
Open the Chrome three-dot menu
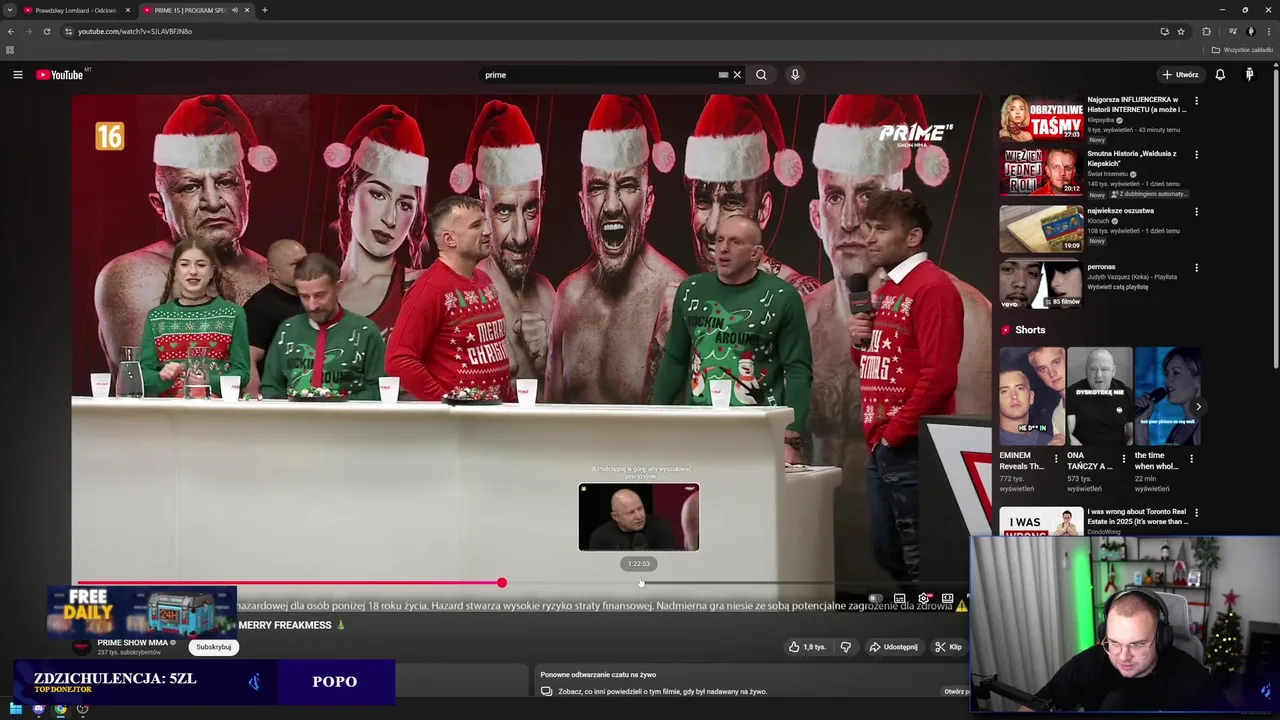[1268, 31]
